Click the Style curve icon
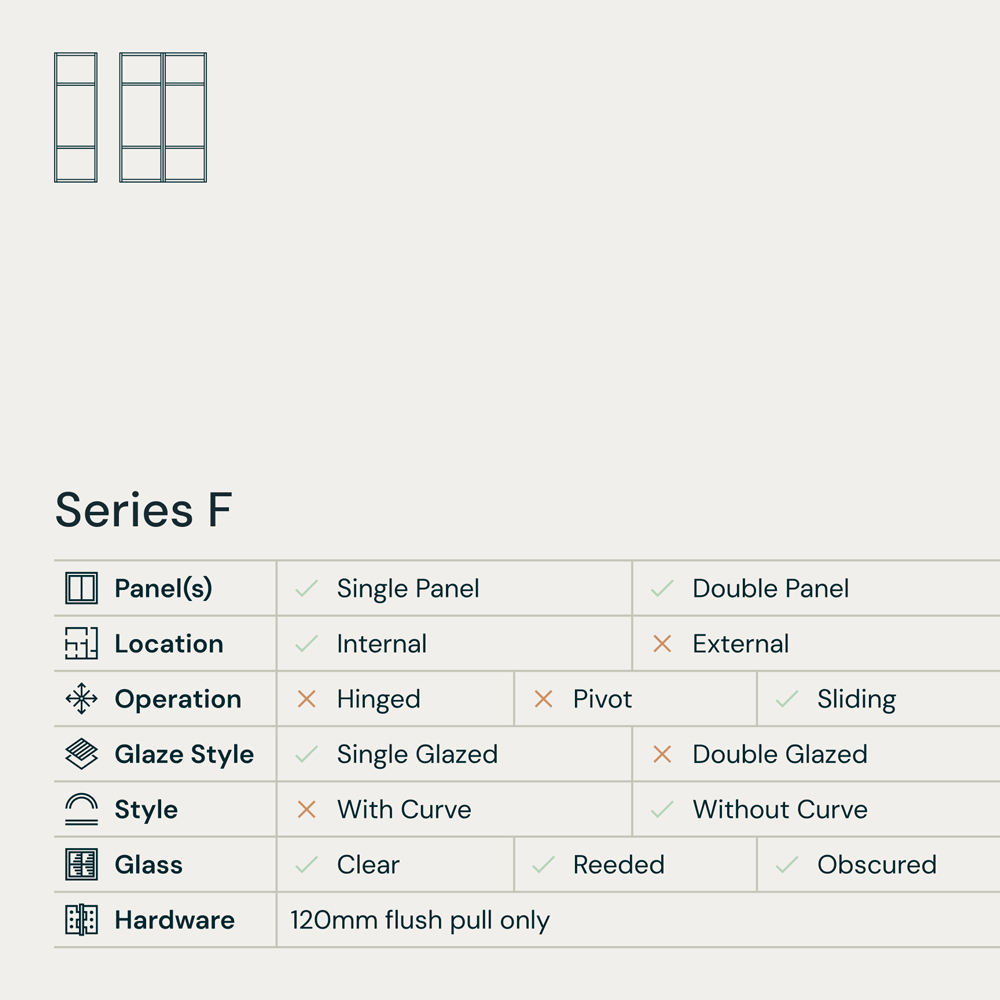This screenshot has width=1000, height=1000. point(81,809)
